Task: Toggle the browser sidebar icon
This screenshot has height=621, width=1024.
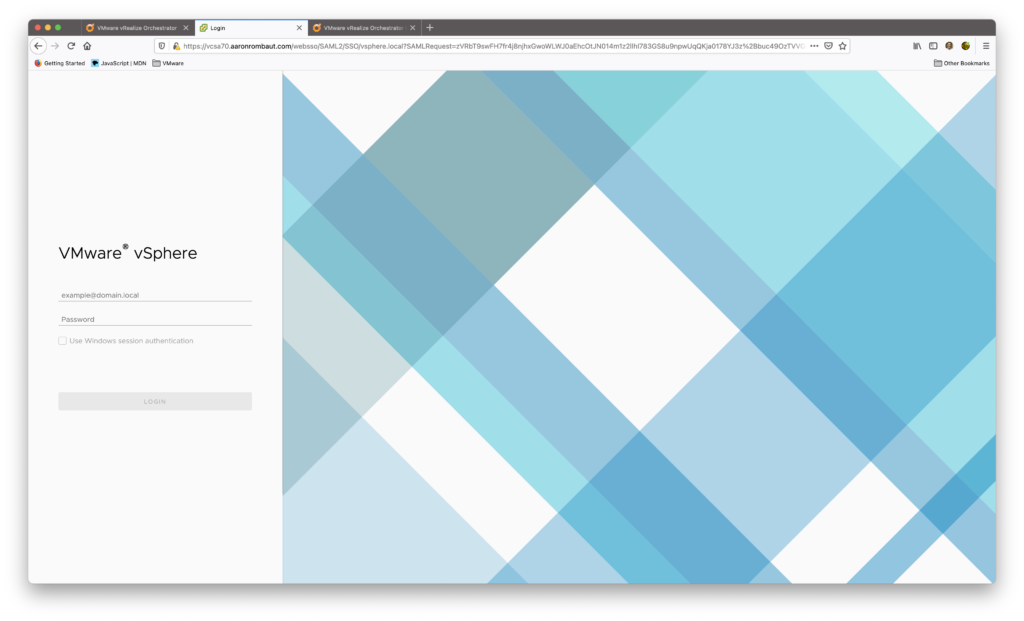Action: pyautogui.click(x=933, y=46)
